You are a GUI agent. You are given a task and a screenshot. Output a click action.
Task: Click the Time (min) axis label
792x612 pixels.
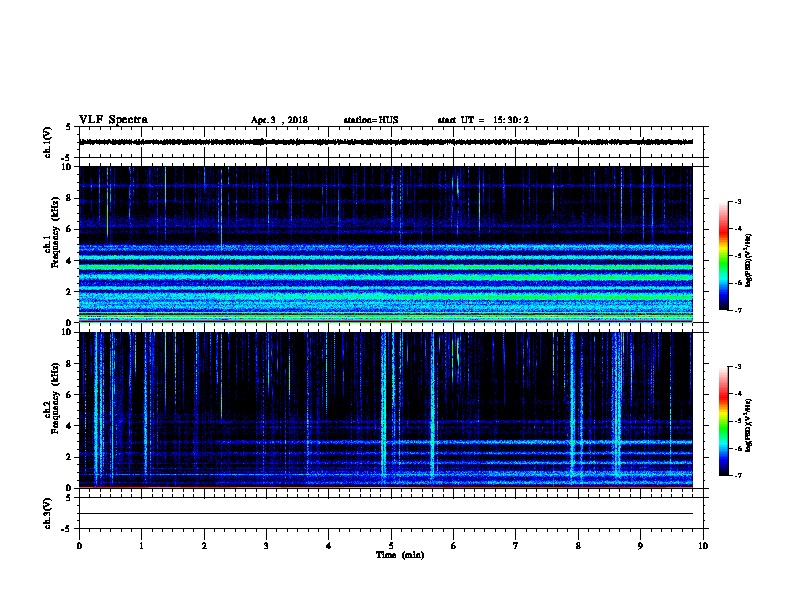[x=400, y=555]
